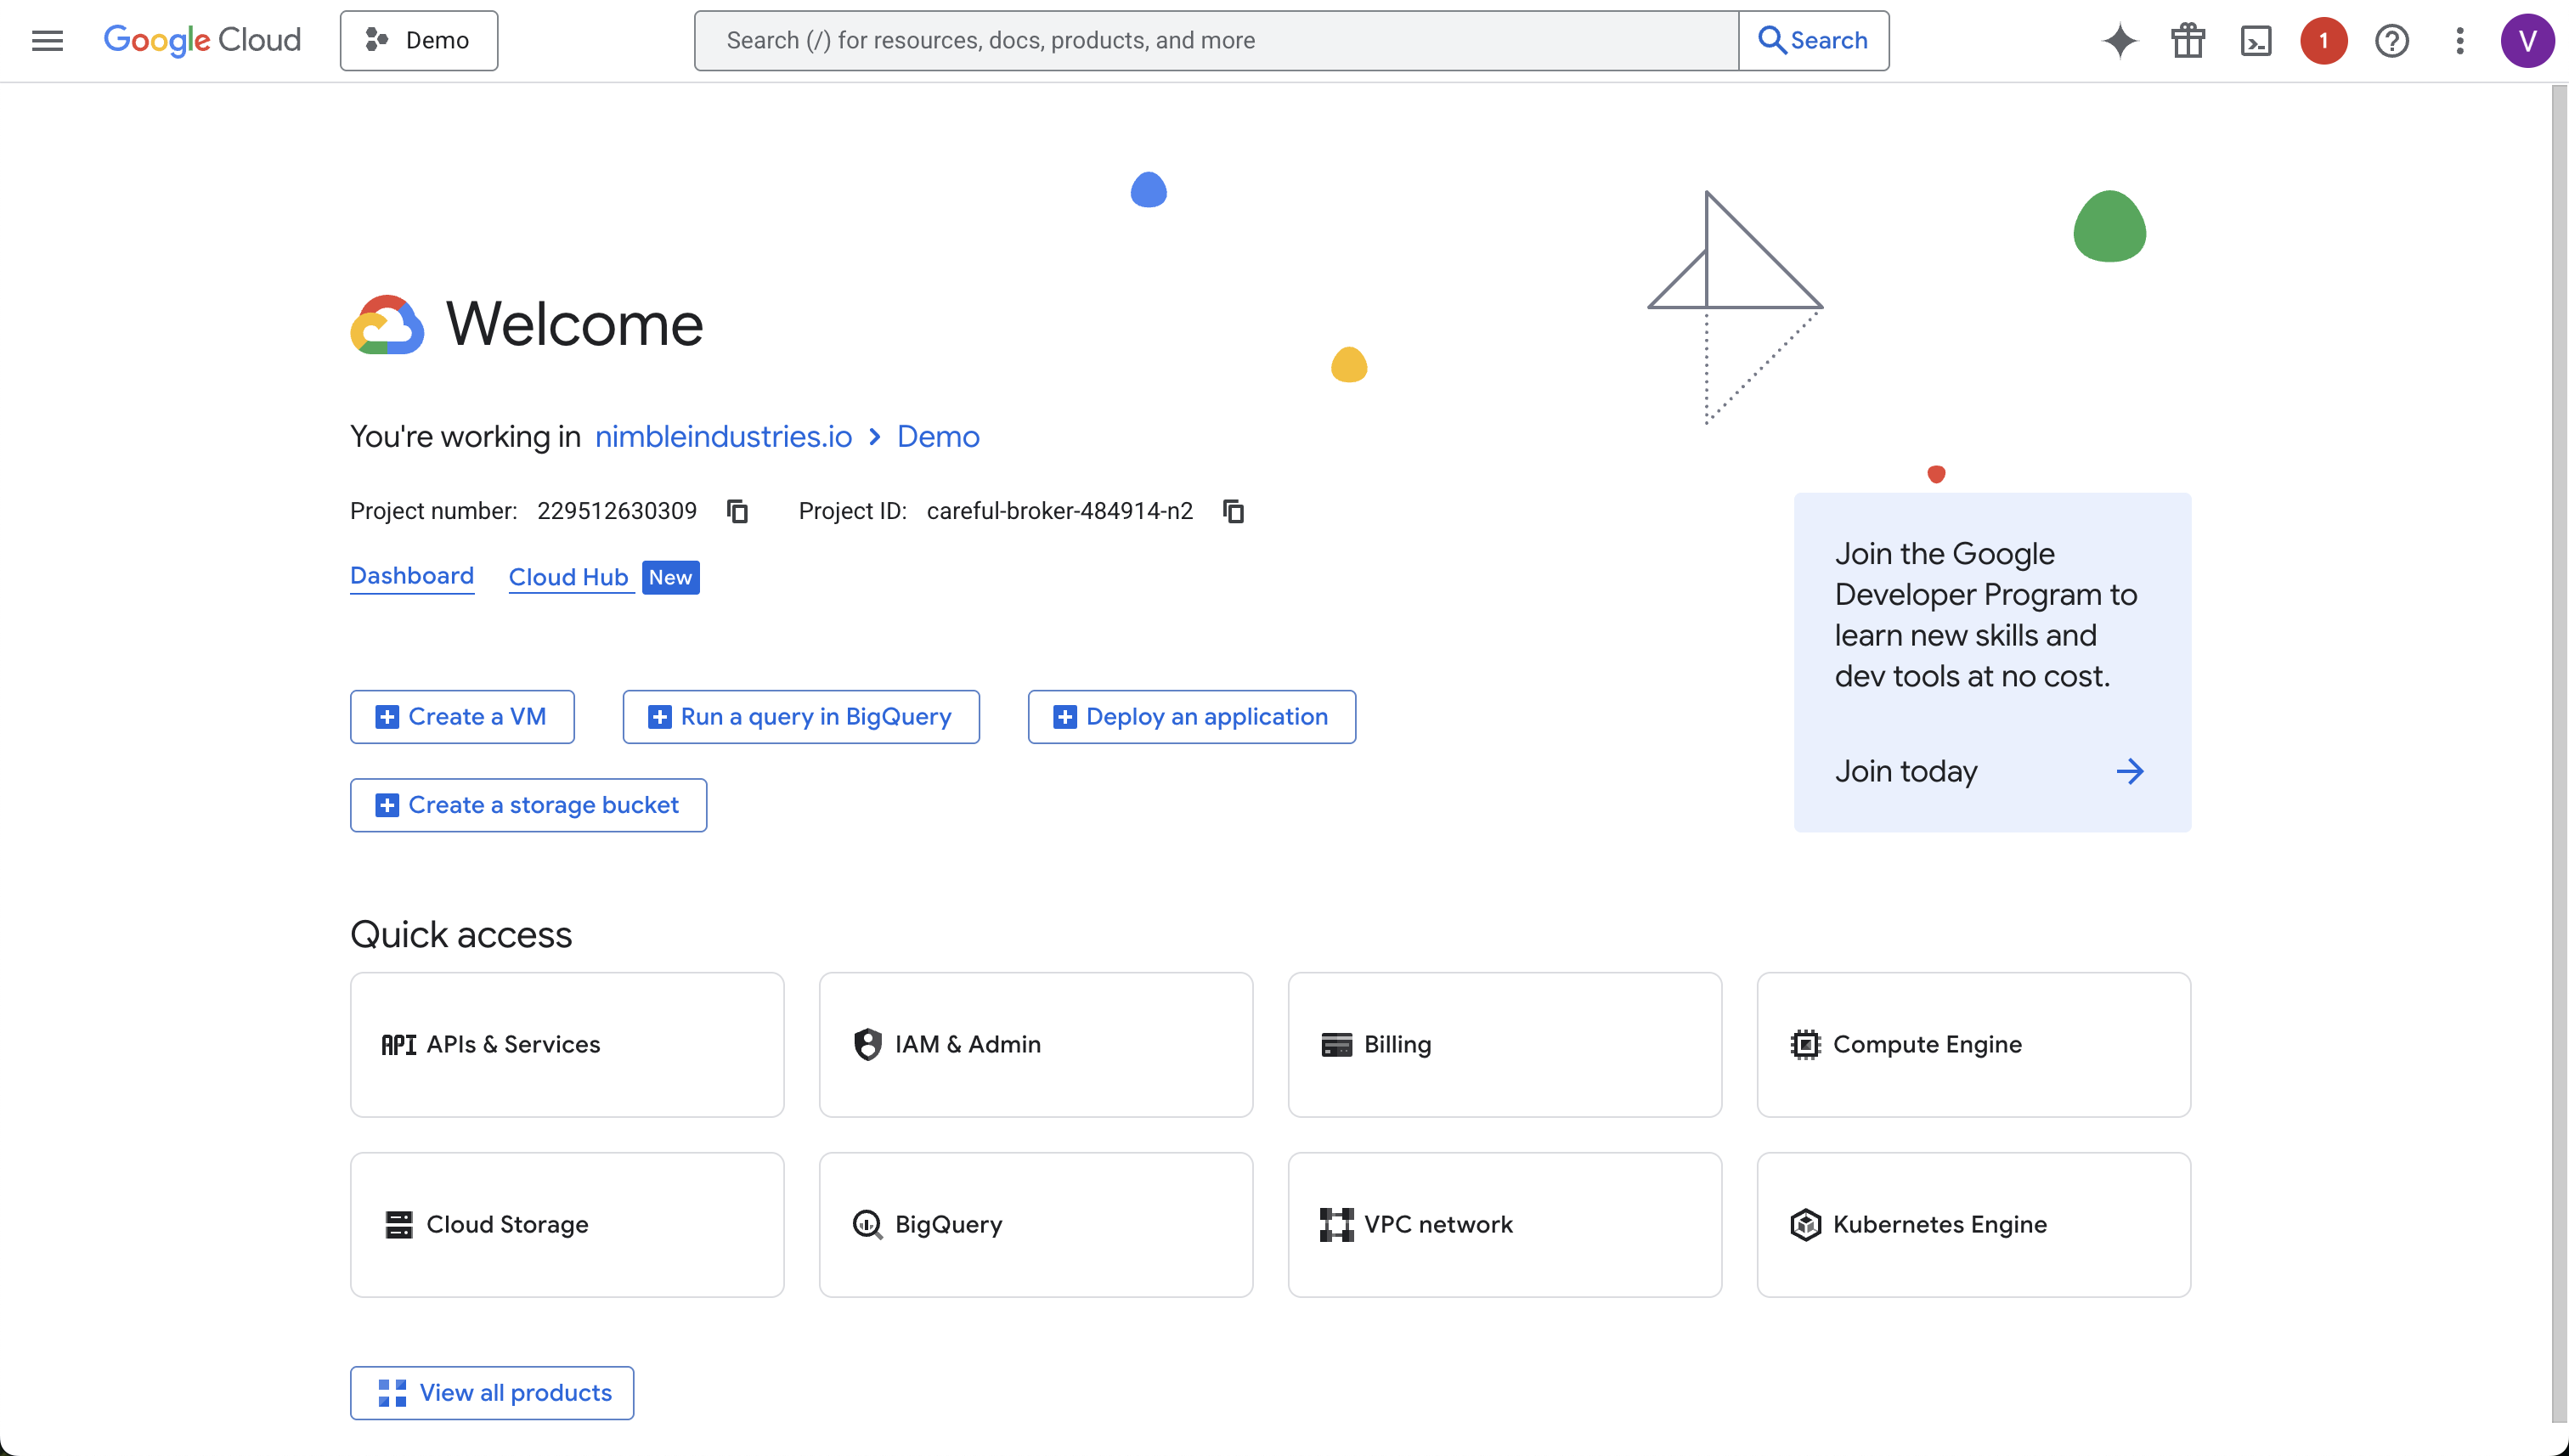Viewport: 2569px width, 1456px height.
Task: Copy the project number to clipboard
Action: (x=737, y=511)
